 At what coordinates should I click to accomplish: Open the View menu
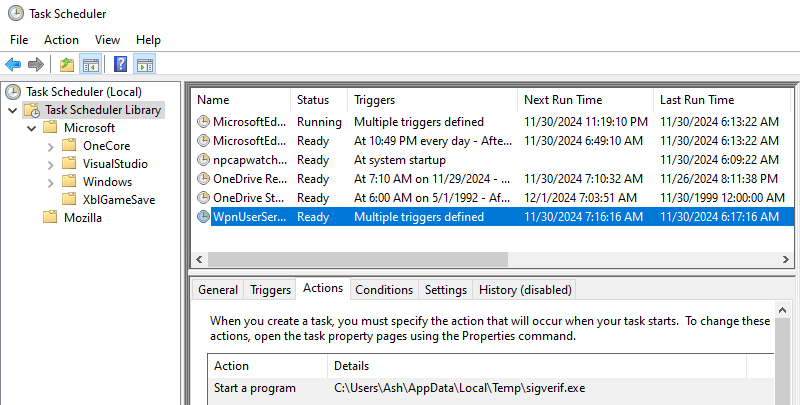[x=107, y=39]
